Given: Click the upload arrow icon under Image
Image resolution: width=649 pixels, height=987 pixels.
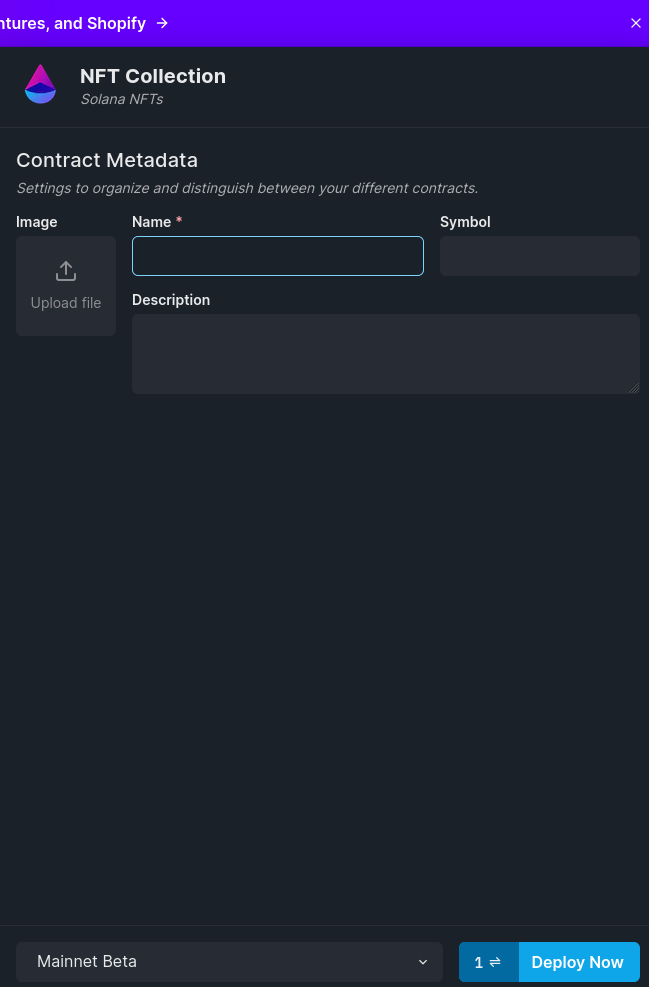Looking at the screenshot, I should point(66,271).
